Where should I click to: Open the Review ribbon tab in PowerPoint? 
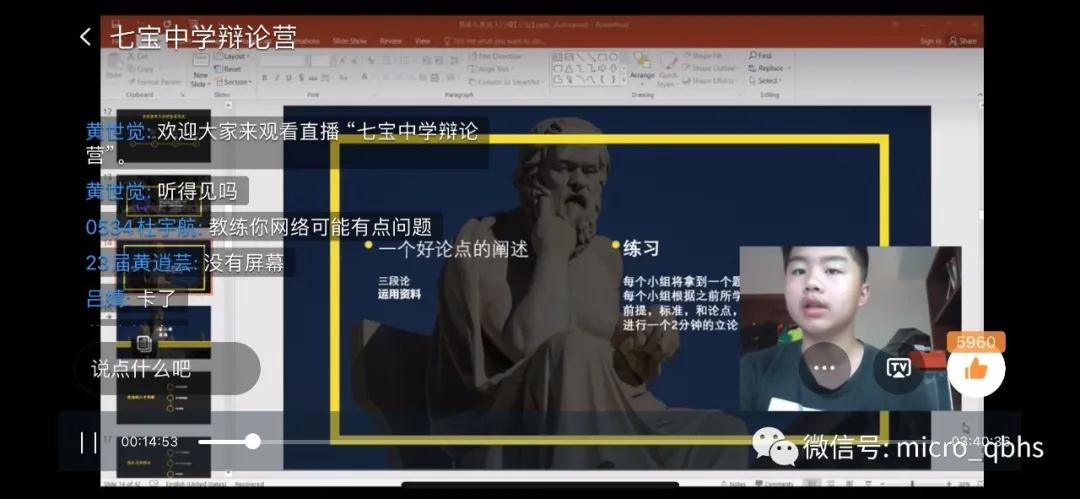point(391,41)
